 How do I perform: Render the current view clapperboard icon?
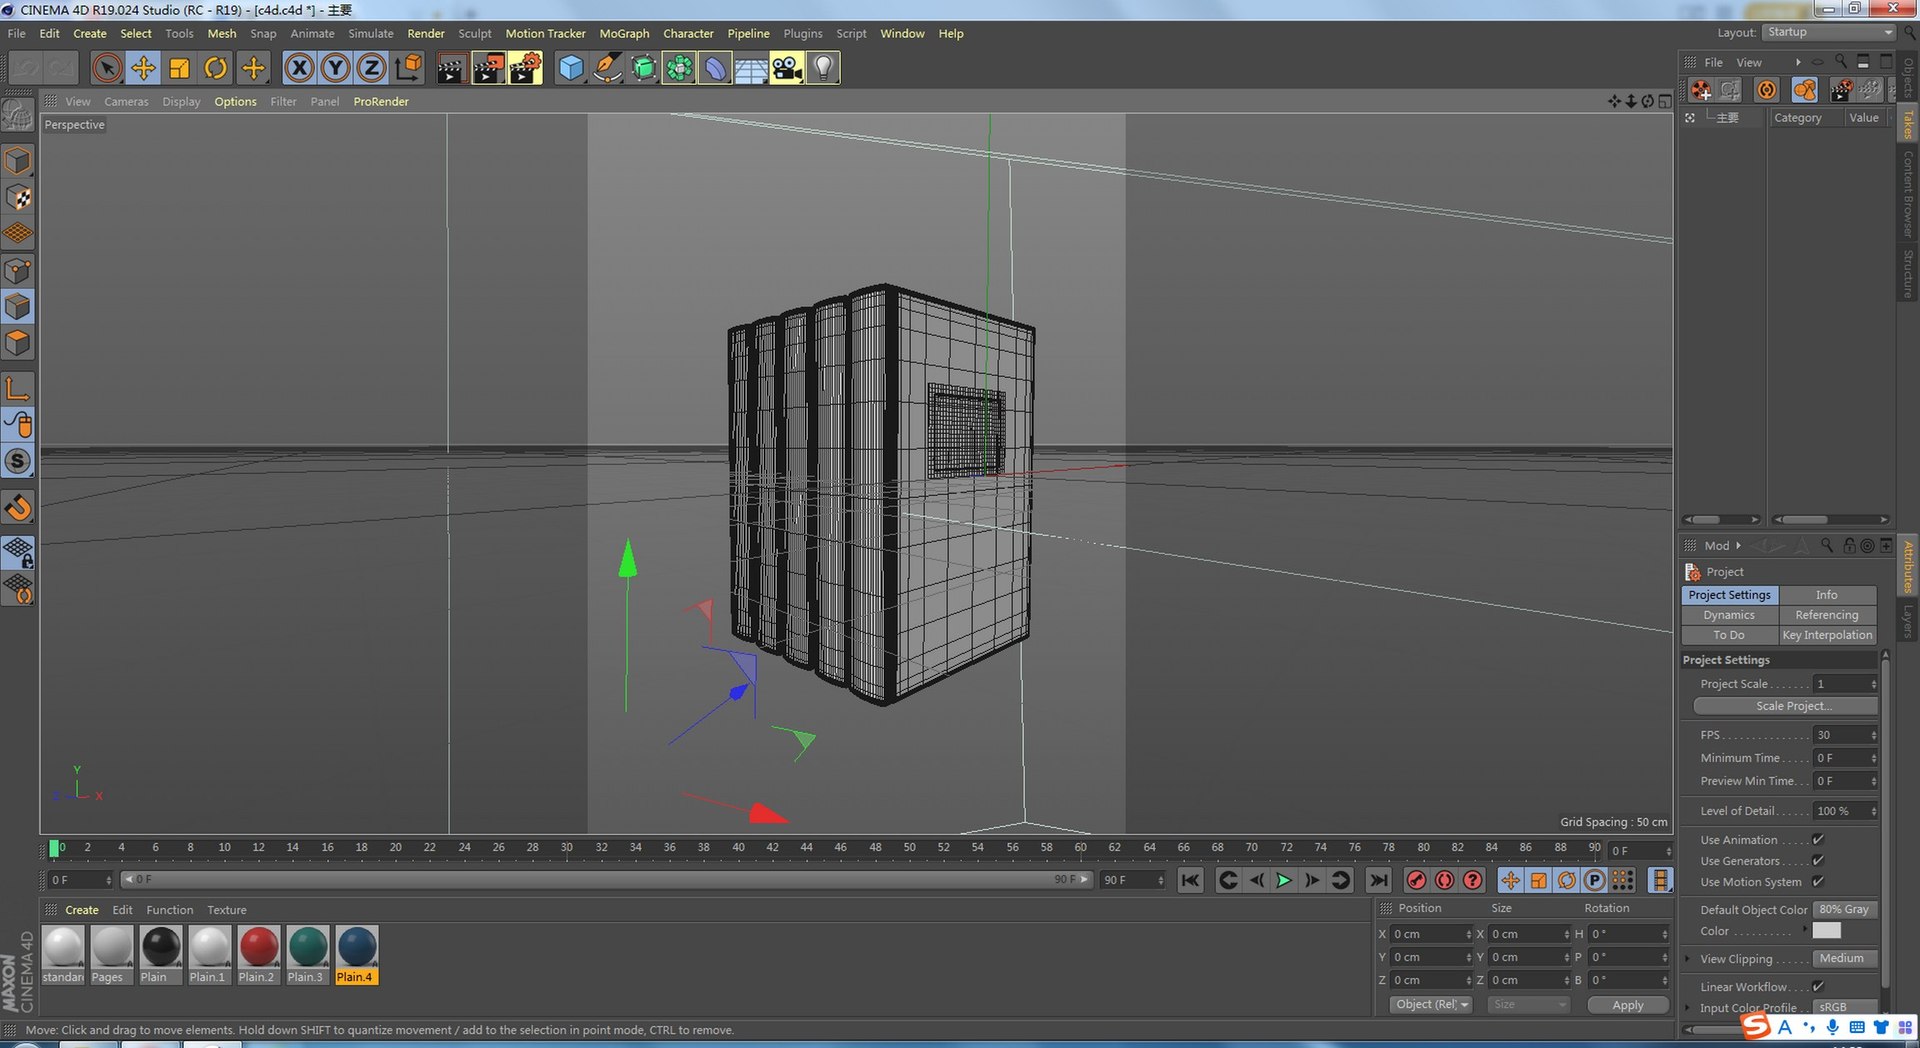(x=451, y=68)
